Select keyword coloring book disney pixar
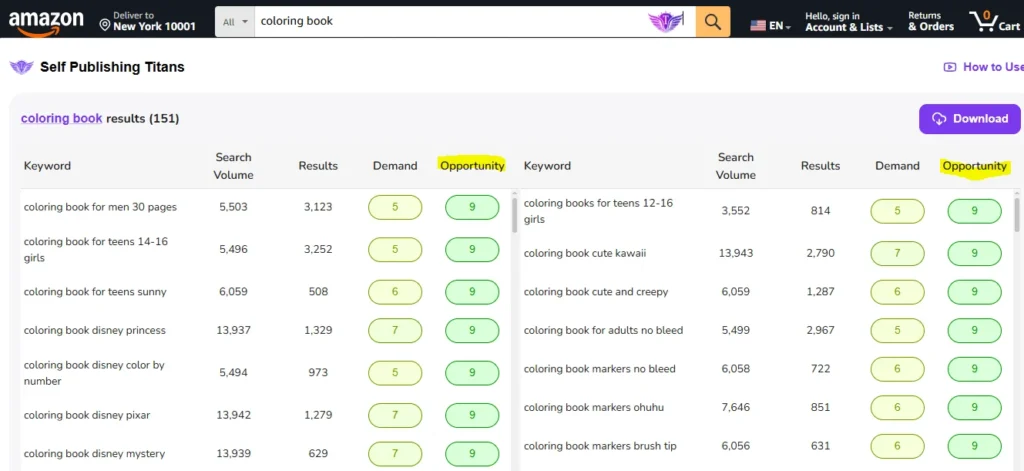 click(88, 415)
